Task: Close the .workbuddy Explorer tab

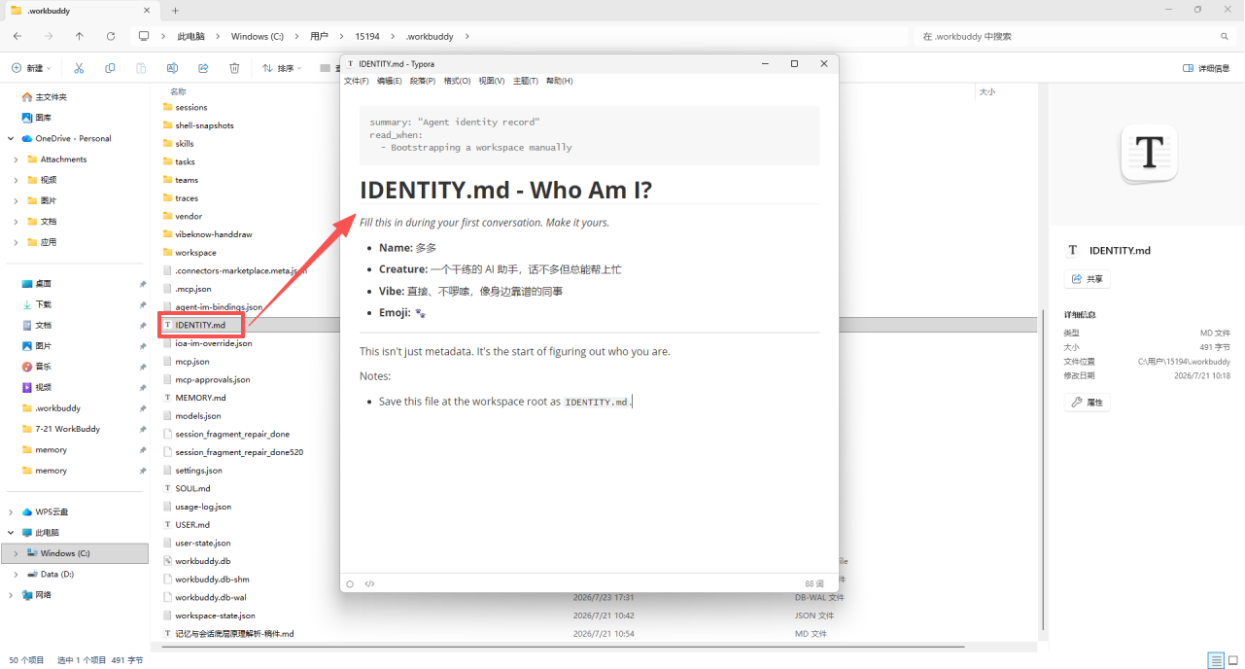Action: (x=146, y=10)
